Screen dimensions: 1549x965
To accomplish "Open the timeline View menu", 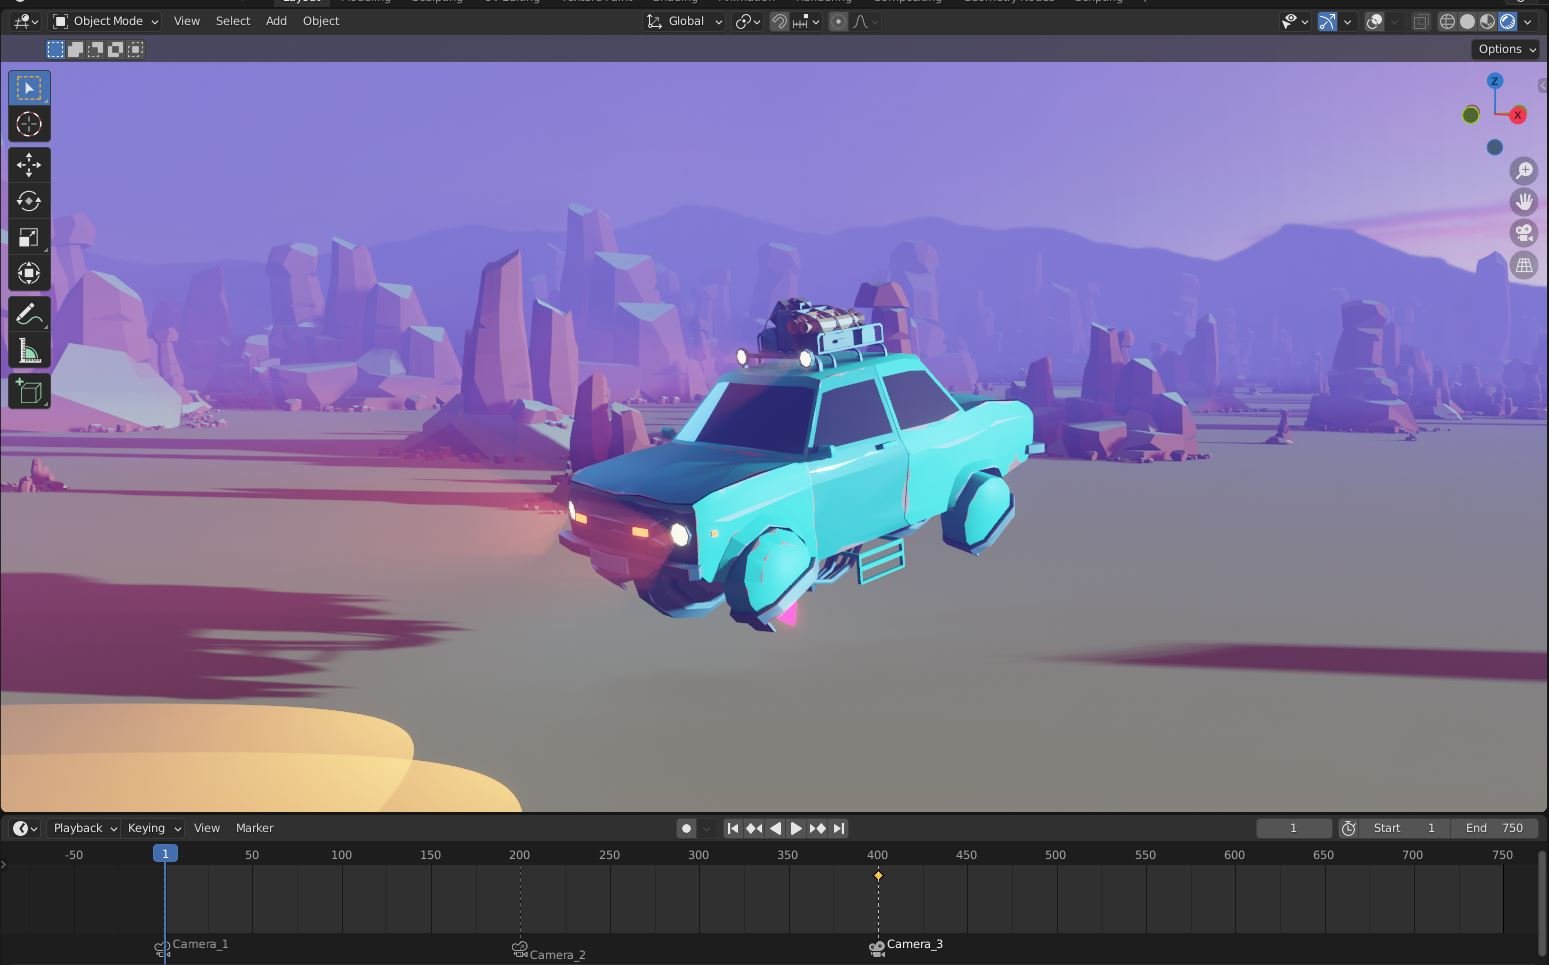I will click(x=207, y=828).
